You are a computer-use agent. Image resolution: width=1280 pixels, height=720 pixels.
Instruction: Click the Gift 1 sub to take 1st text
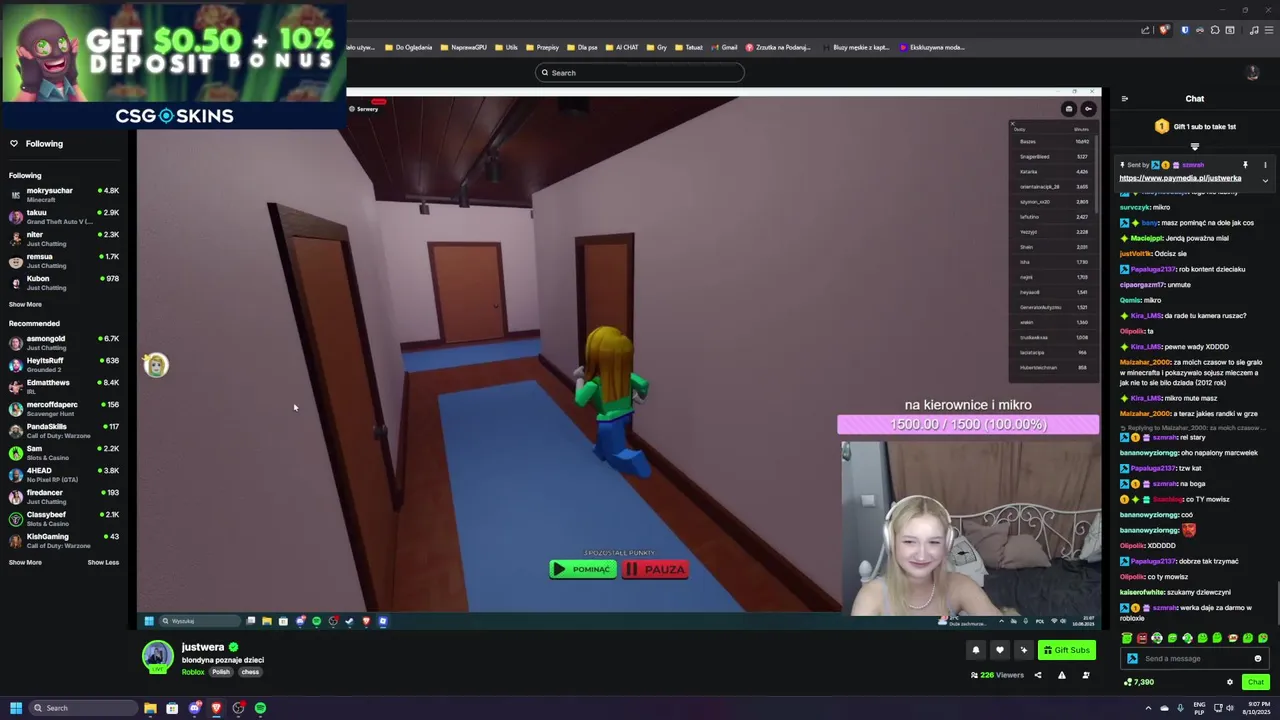click(1204, 127)
